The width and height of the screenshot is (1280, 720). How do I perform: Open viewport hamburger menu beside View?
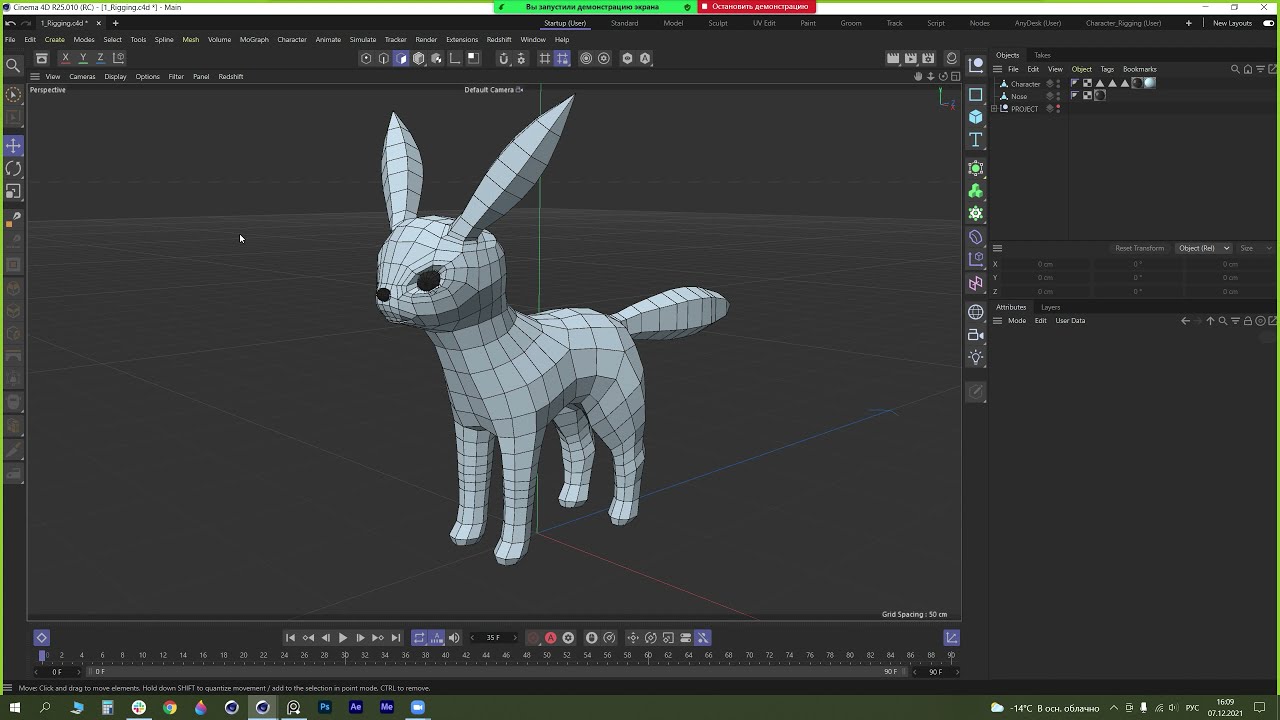(35, 77)
